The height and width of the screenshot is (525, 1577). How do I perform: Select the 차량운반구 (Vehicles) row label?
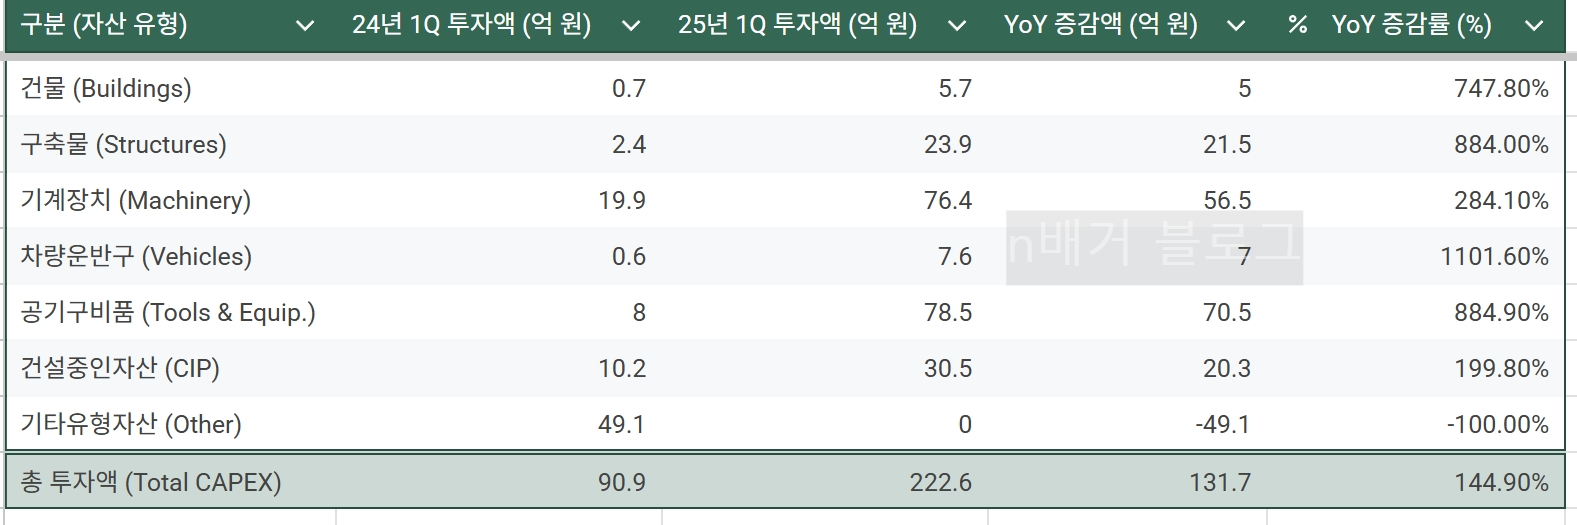pos(136,256)
